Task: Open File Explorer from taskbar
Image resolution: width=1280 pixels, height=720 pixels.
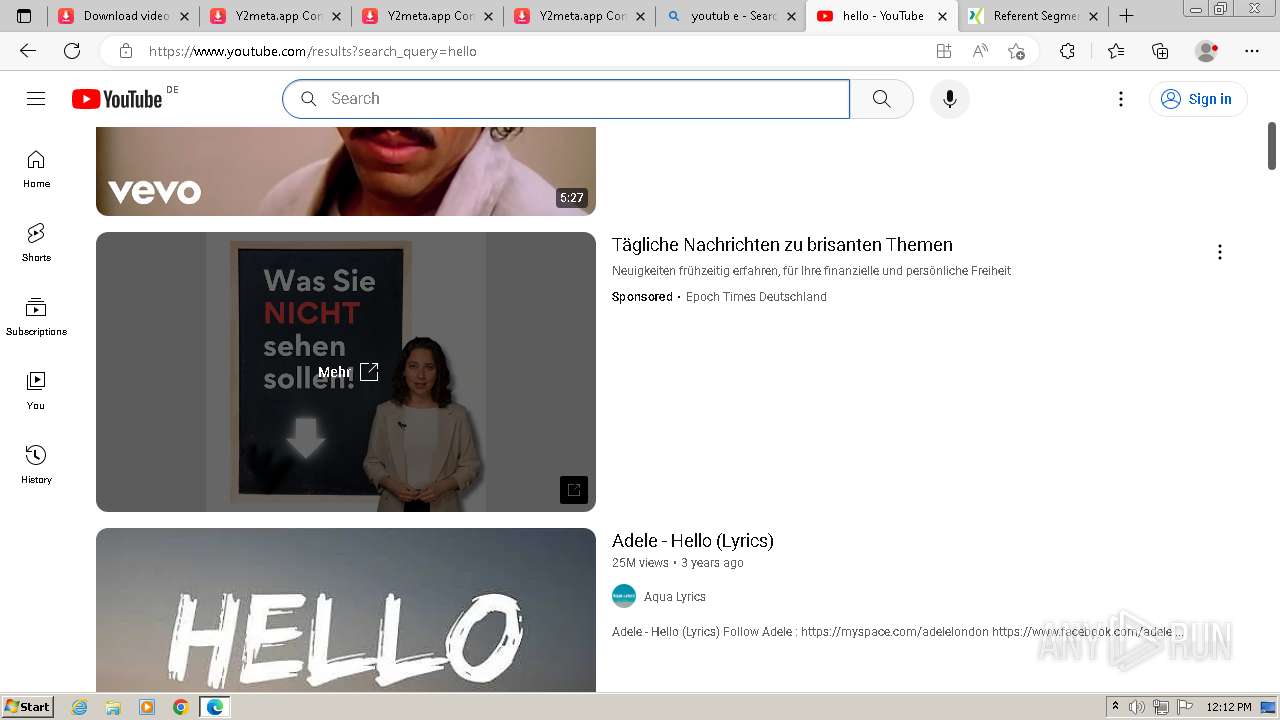Action: click(x=113, y=707)
